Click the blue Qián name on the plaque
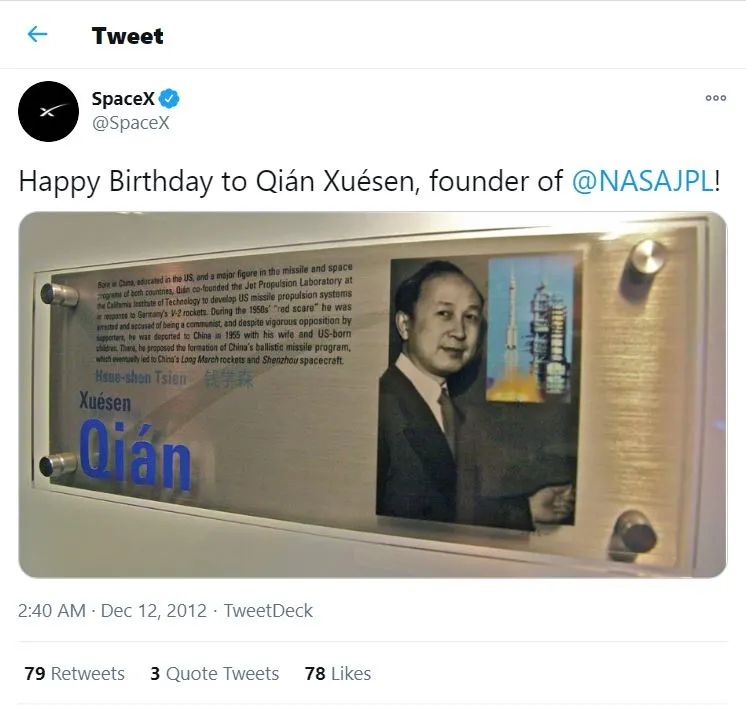 click(134, 457)
